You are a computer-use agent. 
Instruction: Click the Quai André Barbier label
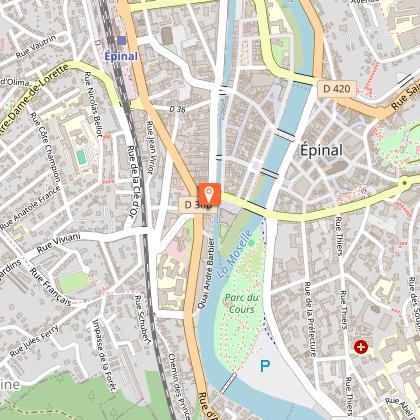coord(206,273)
